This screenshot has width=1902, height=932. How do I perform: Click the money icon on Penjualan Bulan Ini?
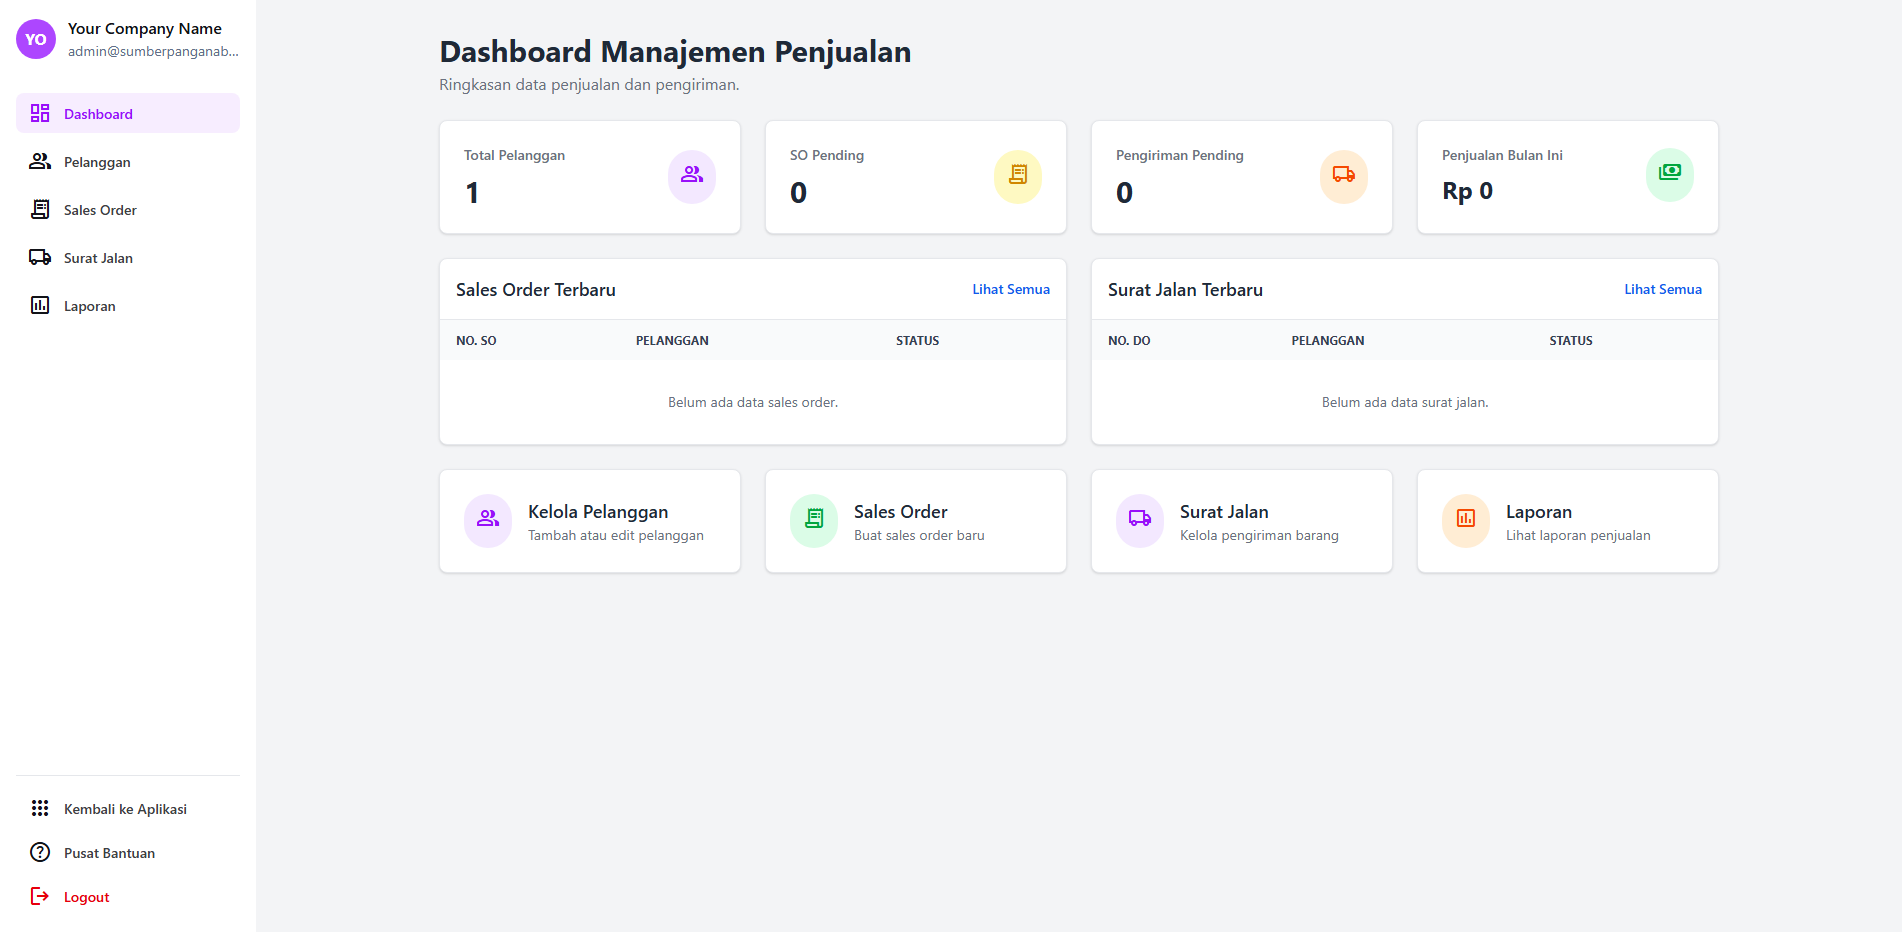1669,173
